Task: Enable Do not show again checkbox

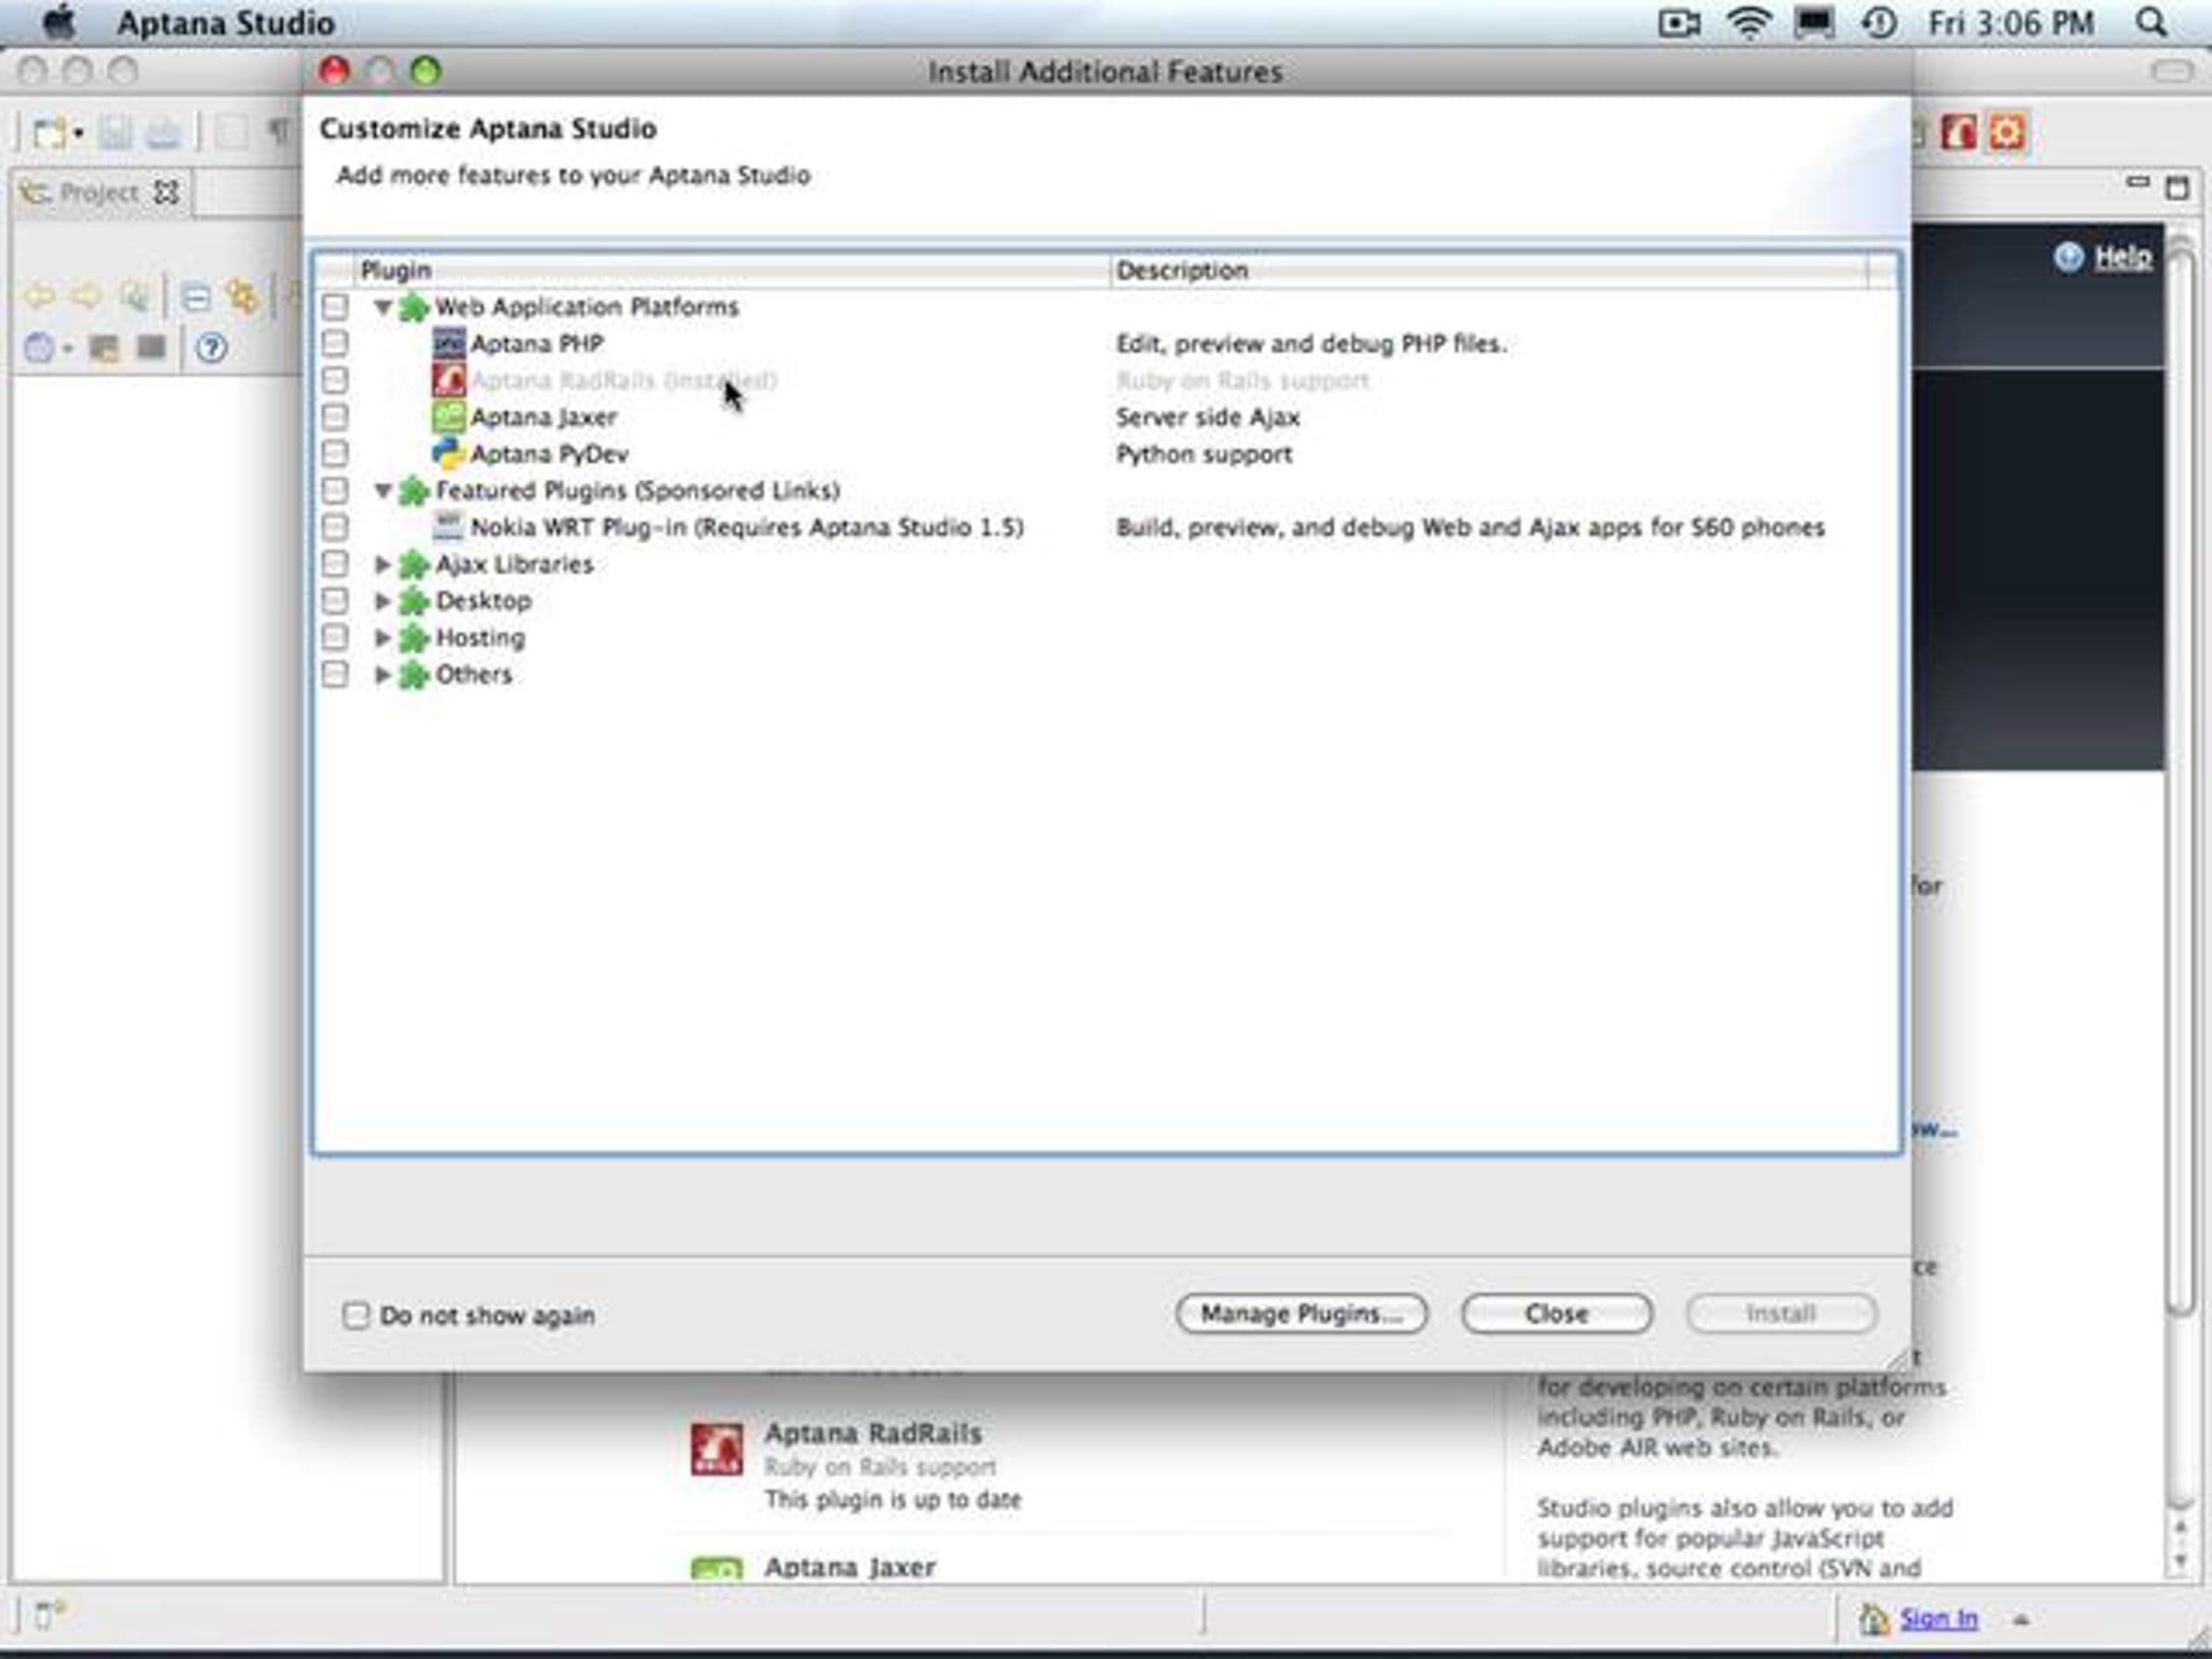Action: pos(356,1314)
